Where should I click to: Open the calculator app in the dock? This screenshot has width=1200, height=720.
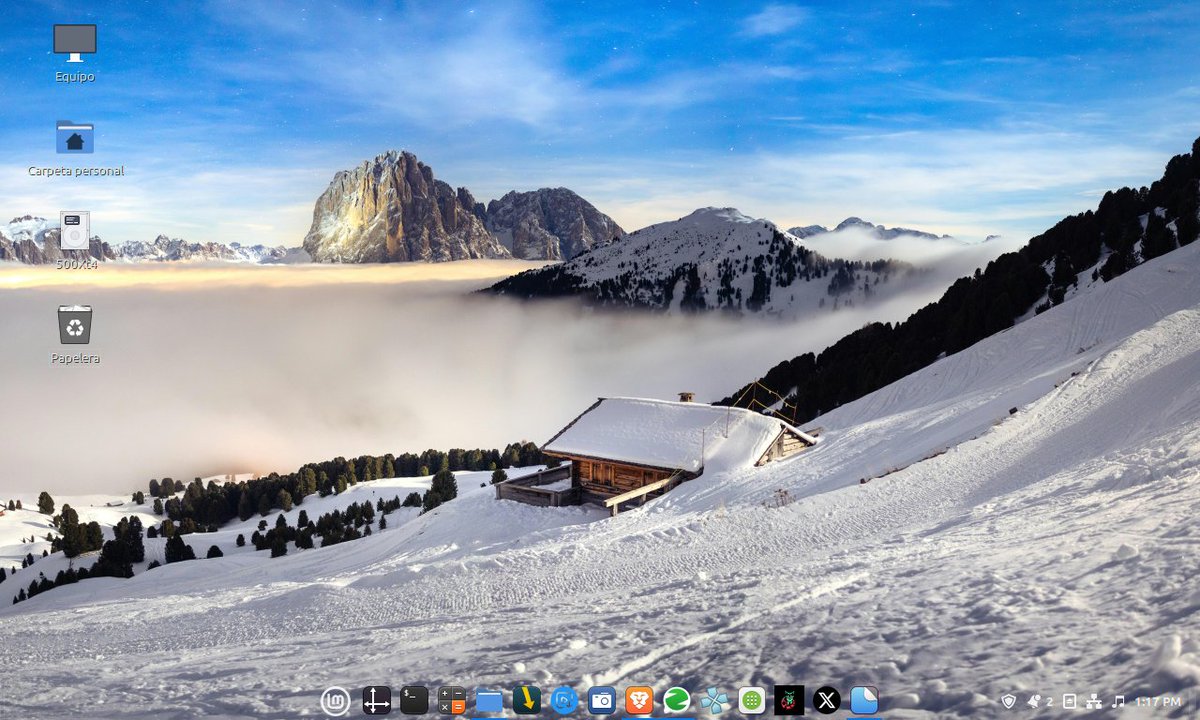(452, 701)
